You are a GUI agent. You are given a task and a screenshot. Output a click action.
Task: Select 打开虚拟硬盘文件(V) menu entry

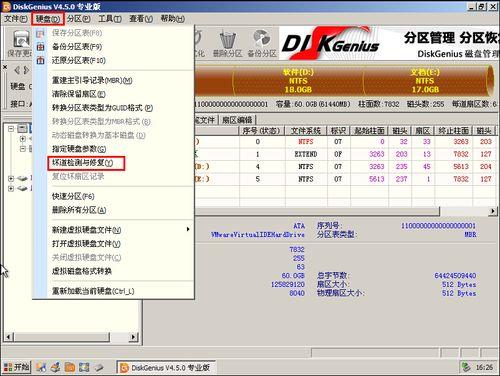coord(113,244)
